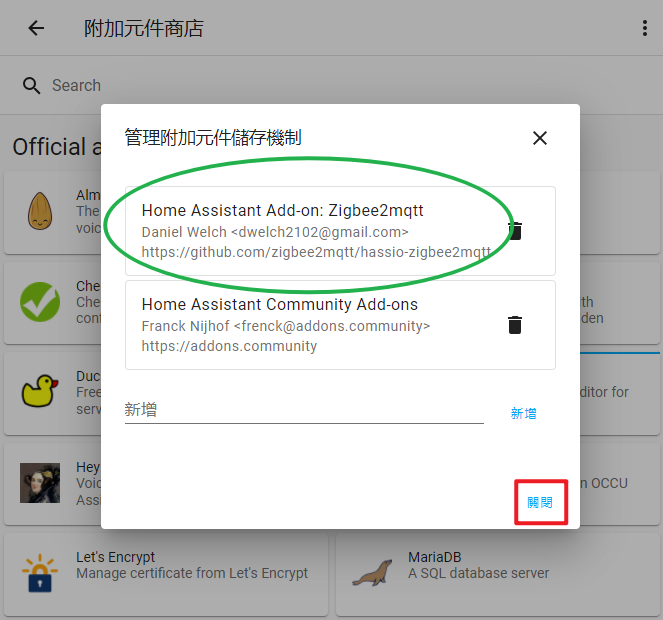Image resolution: width=663 pixels, height=620 pixels.
Task: Delete the Zigbee2mqtt repository
Action: [x=515, y=231]
